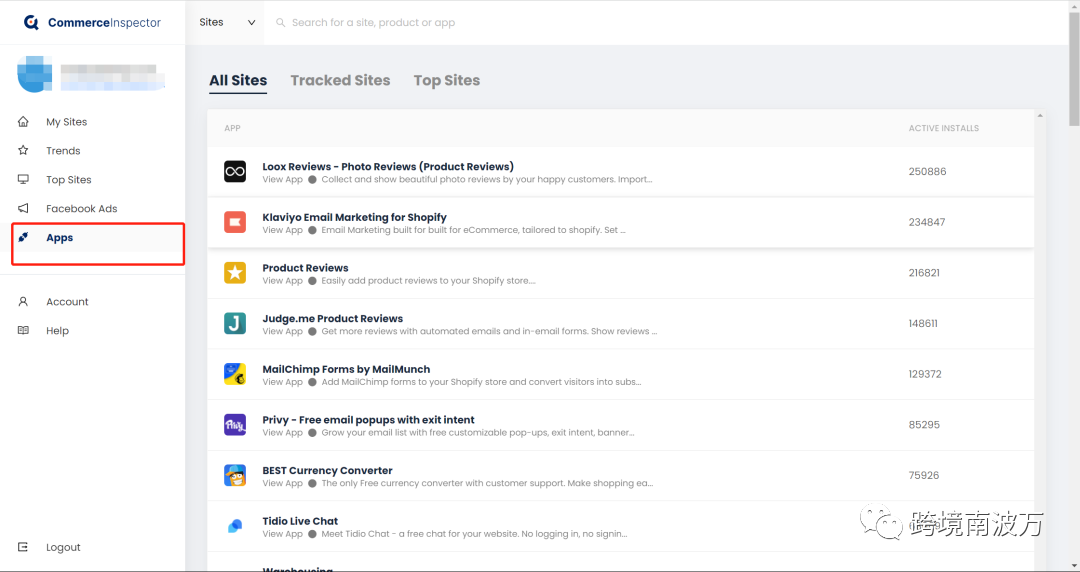Switch to the Top Sites tab
Image resolution: width=1080 pixels, height=572 pixels.
click(x=447, y=81)
